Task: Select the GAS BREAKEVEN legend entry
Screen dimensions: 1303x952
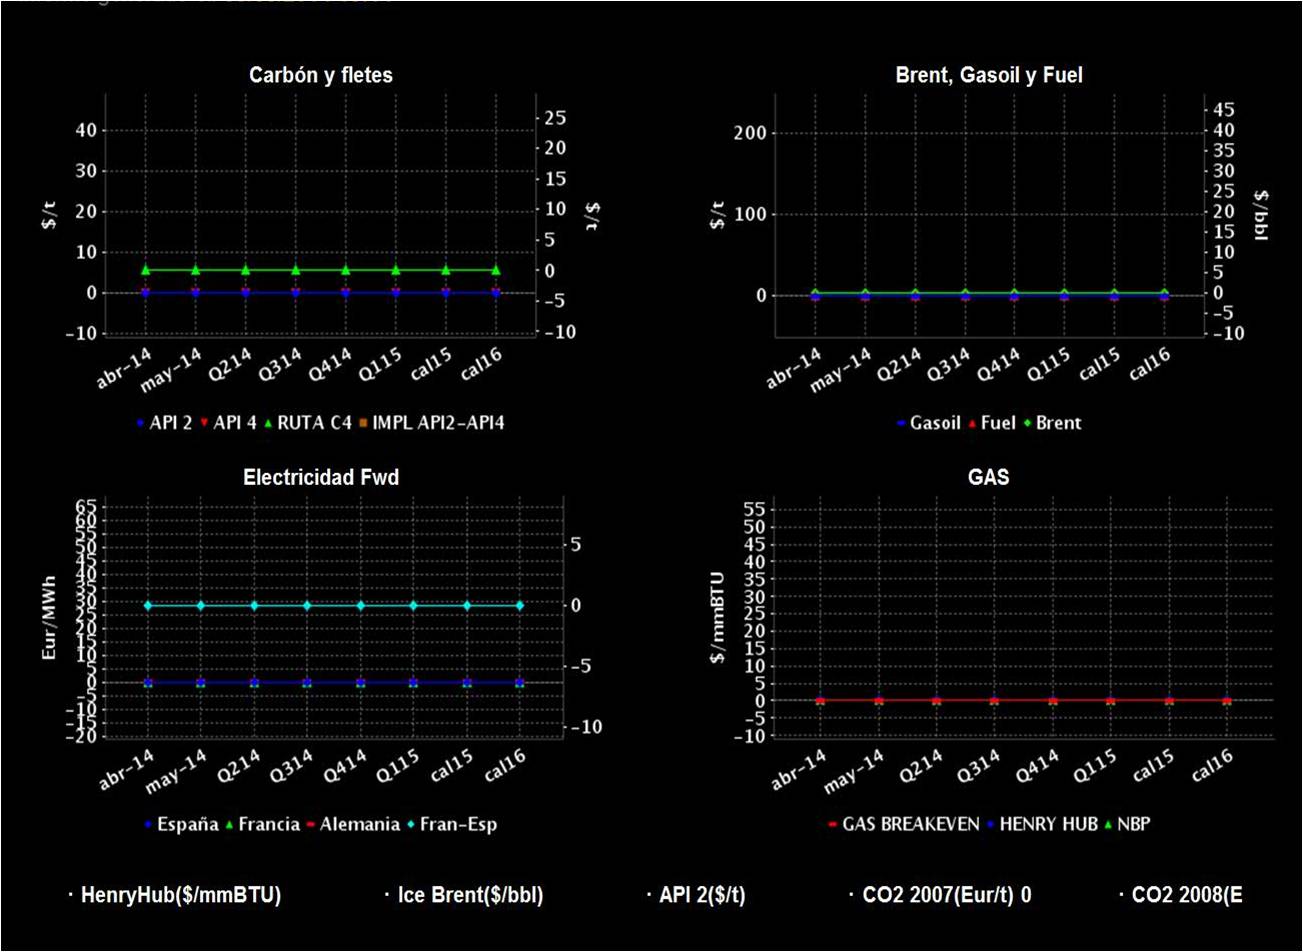Action: click(x=904, y=825)
